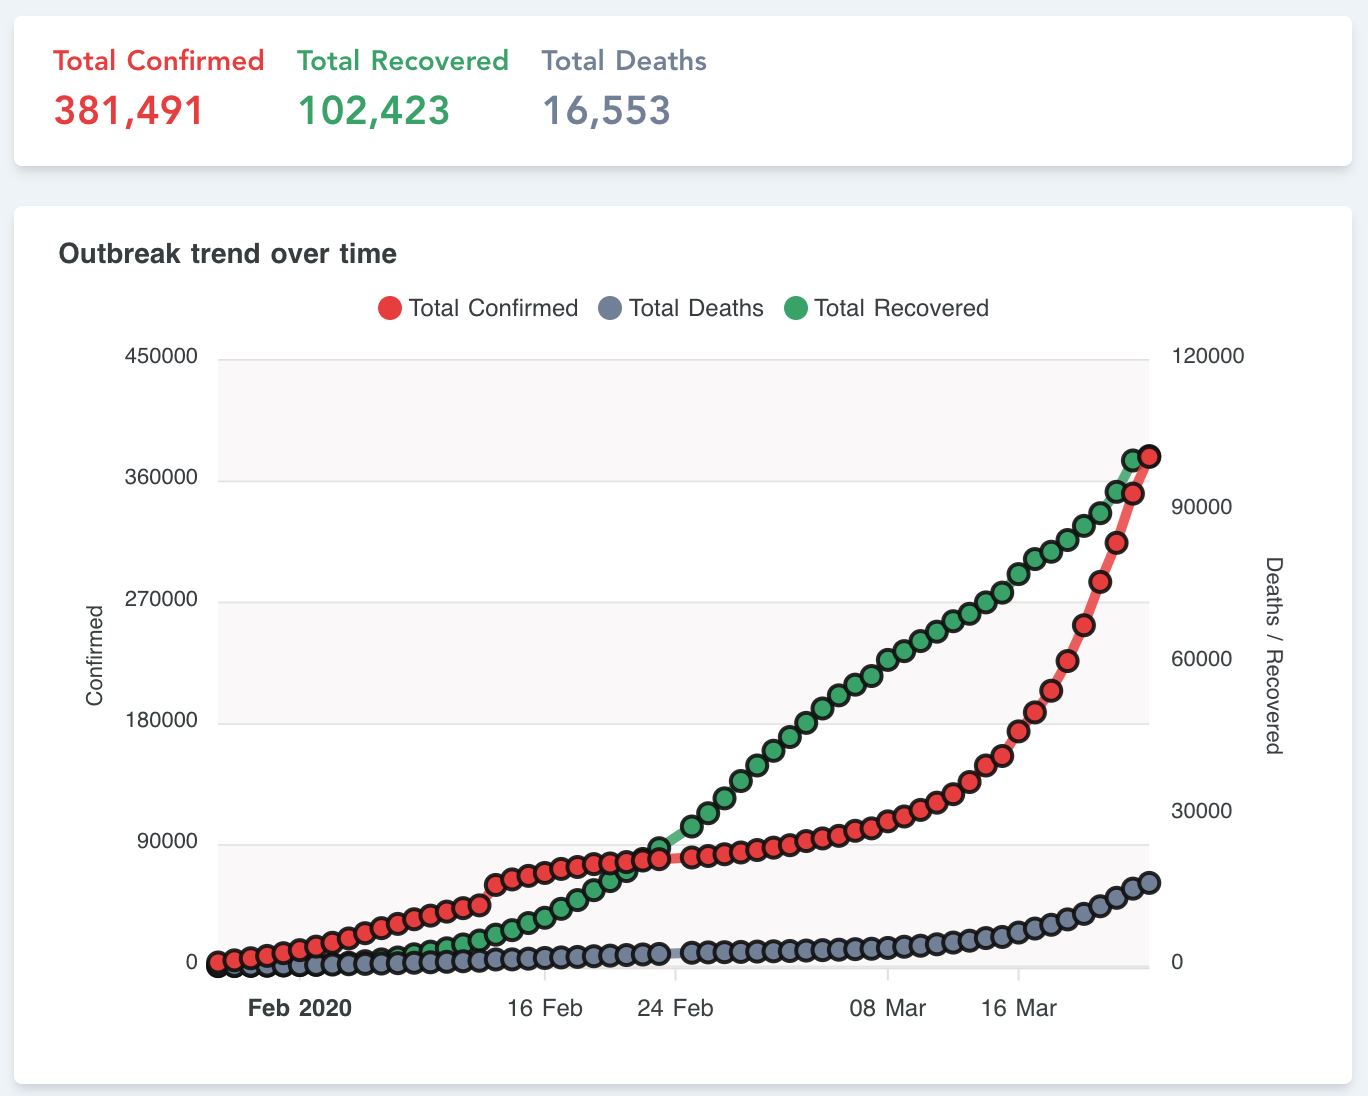Select the 102,423 recovered figure

[374, 110]
